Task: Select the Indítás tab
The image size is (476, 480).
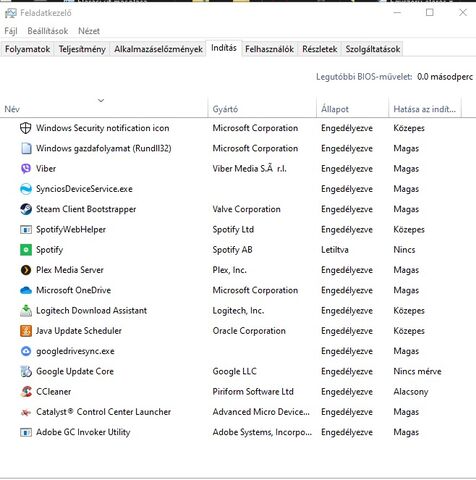Action: pyautogui.click(x=224, y=48)
